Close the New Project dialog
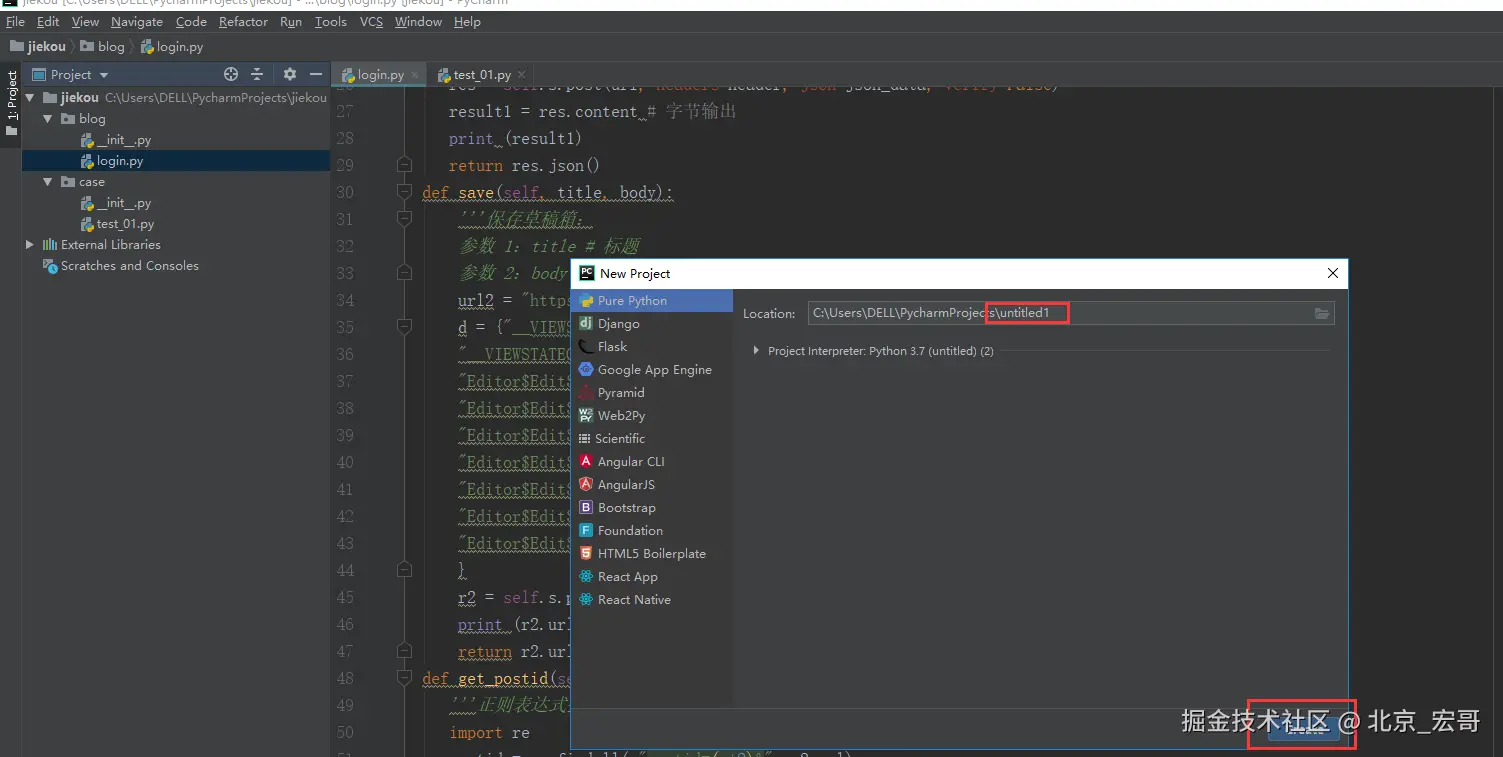 point(1332,274)
